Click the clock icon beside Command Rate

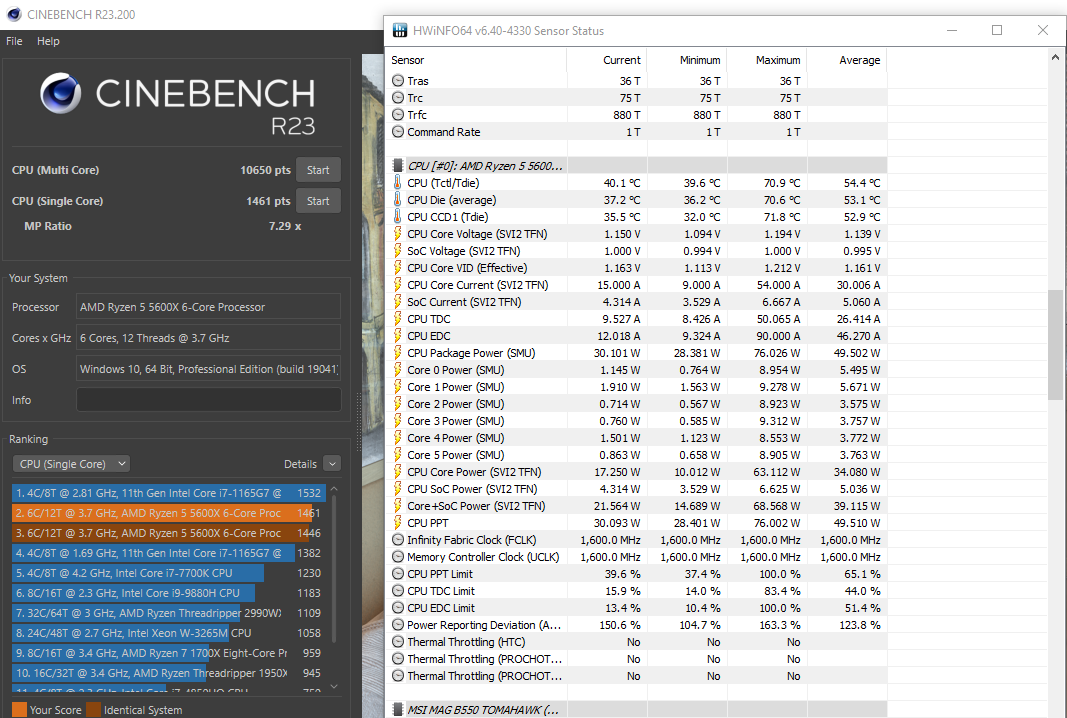[398, 131]
